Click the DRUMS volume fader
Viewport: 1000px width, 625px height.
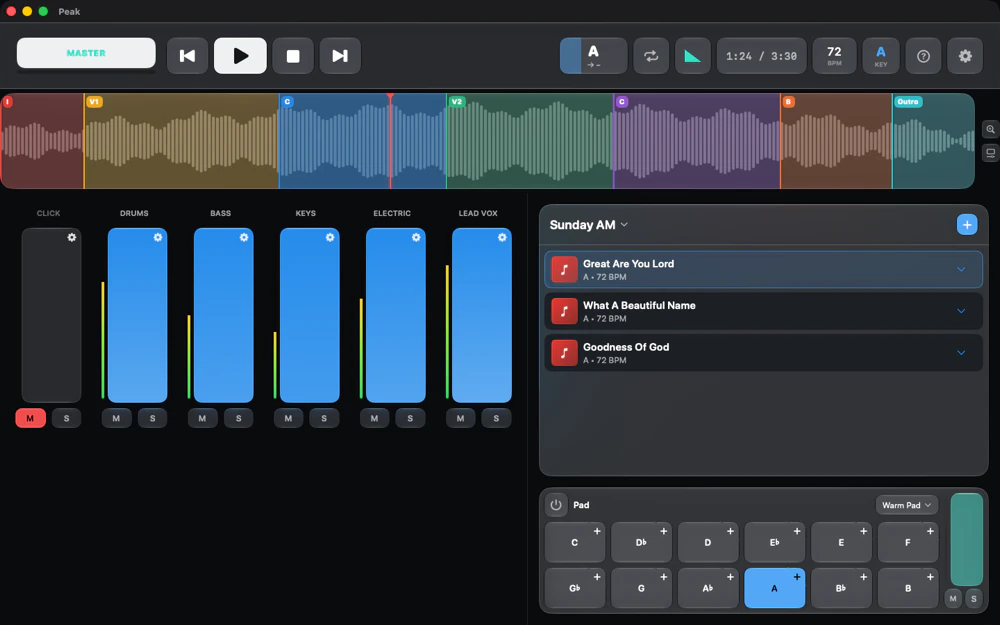click(137, 315)
